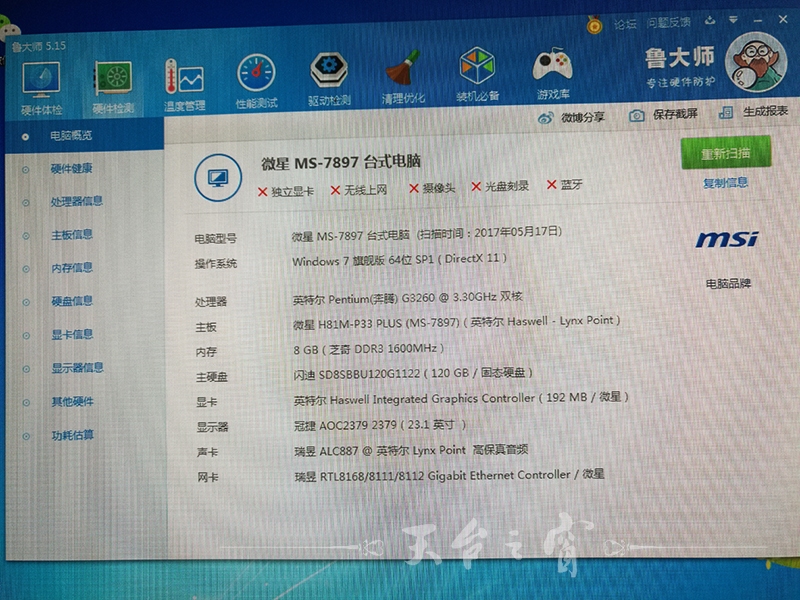Open 驱动检测 driver detection
This screenshot has height=600, width=800.
(329, 79)
